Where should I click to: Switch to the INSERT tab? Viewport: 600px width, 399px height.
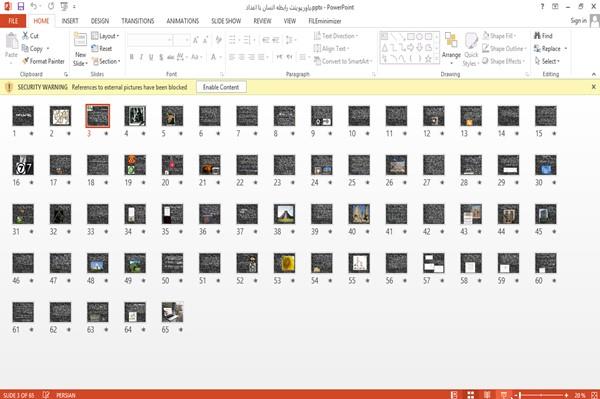[70, 21]
